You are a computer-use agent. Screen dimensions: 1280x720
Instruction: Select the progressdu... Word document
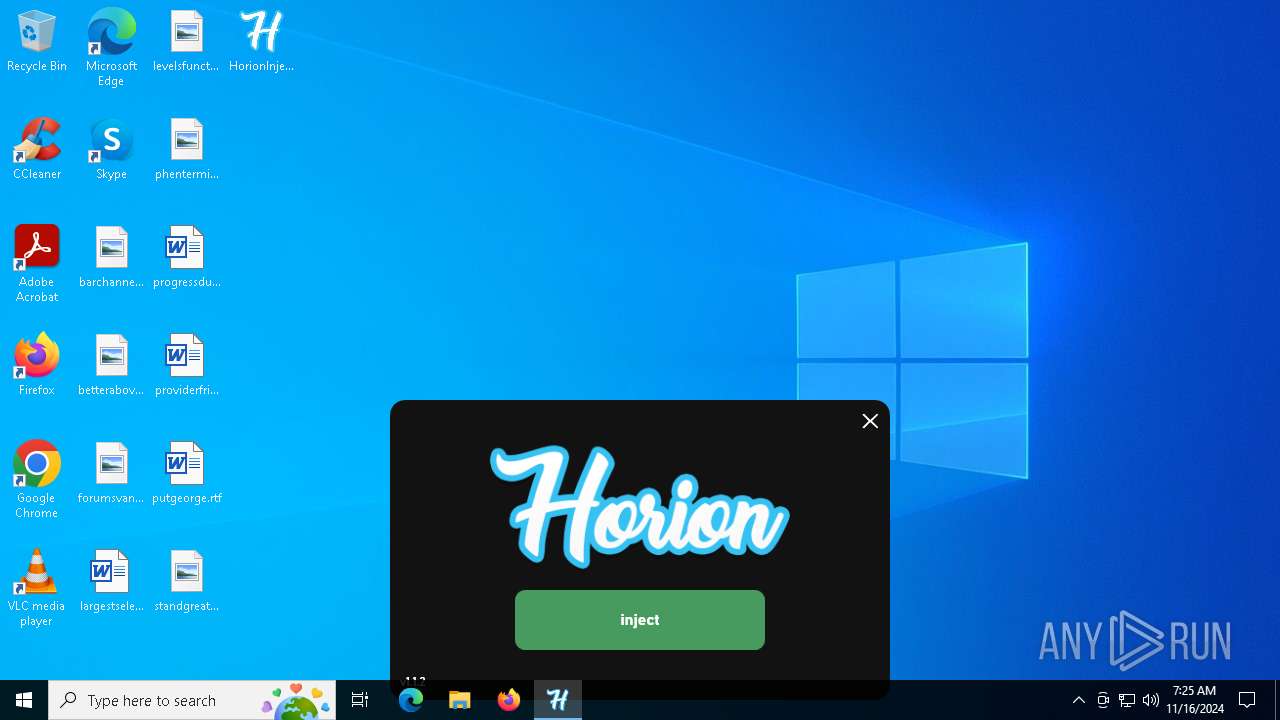point(186,258)
